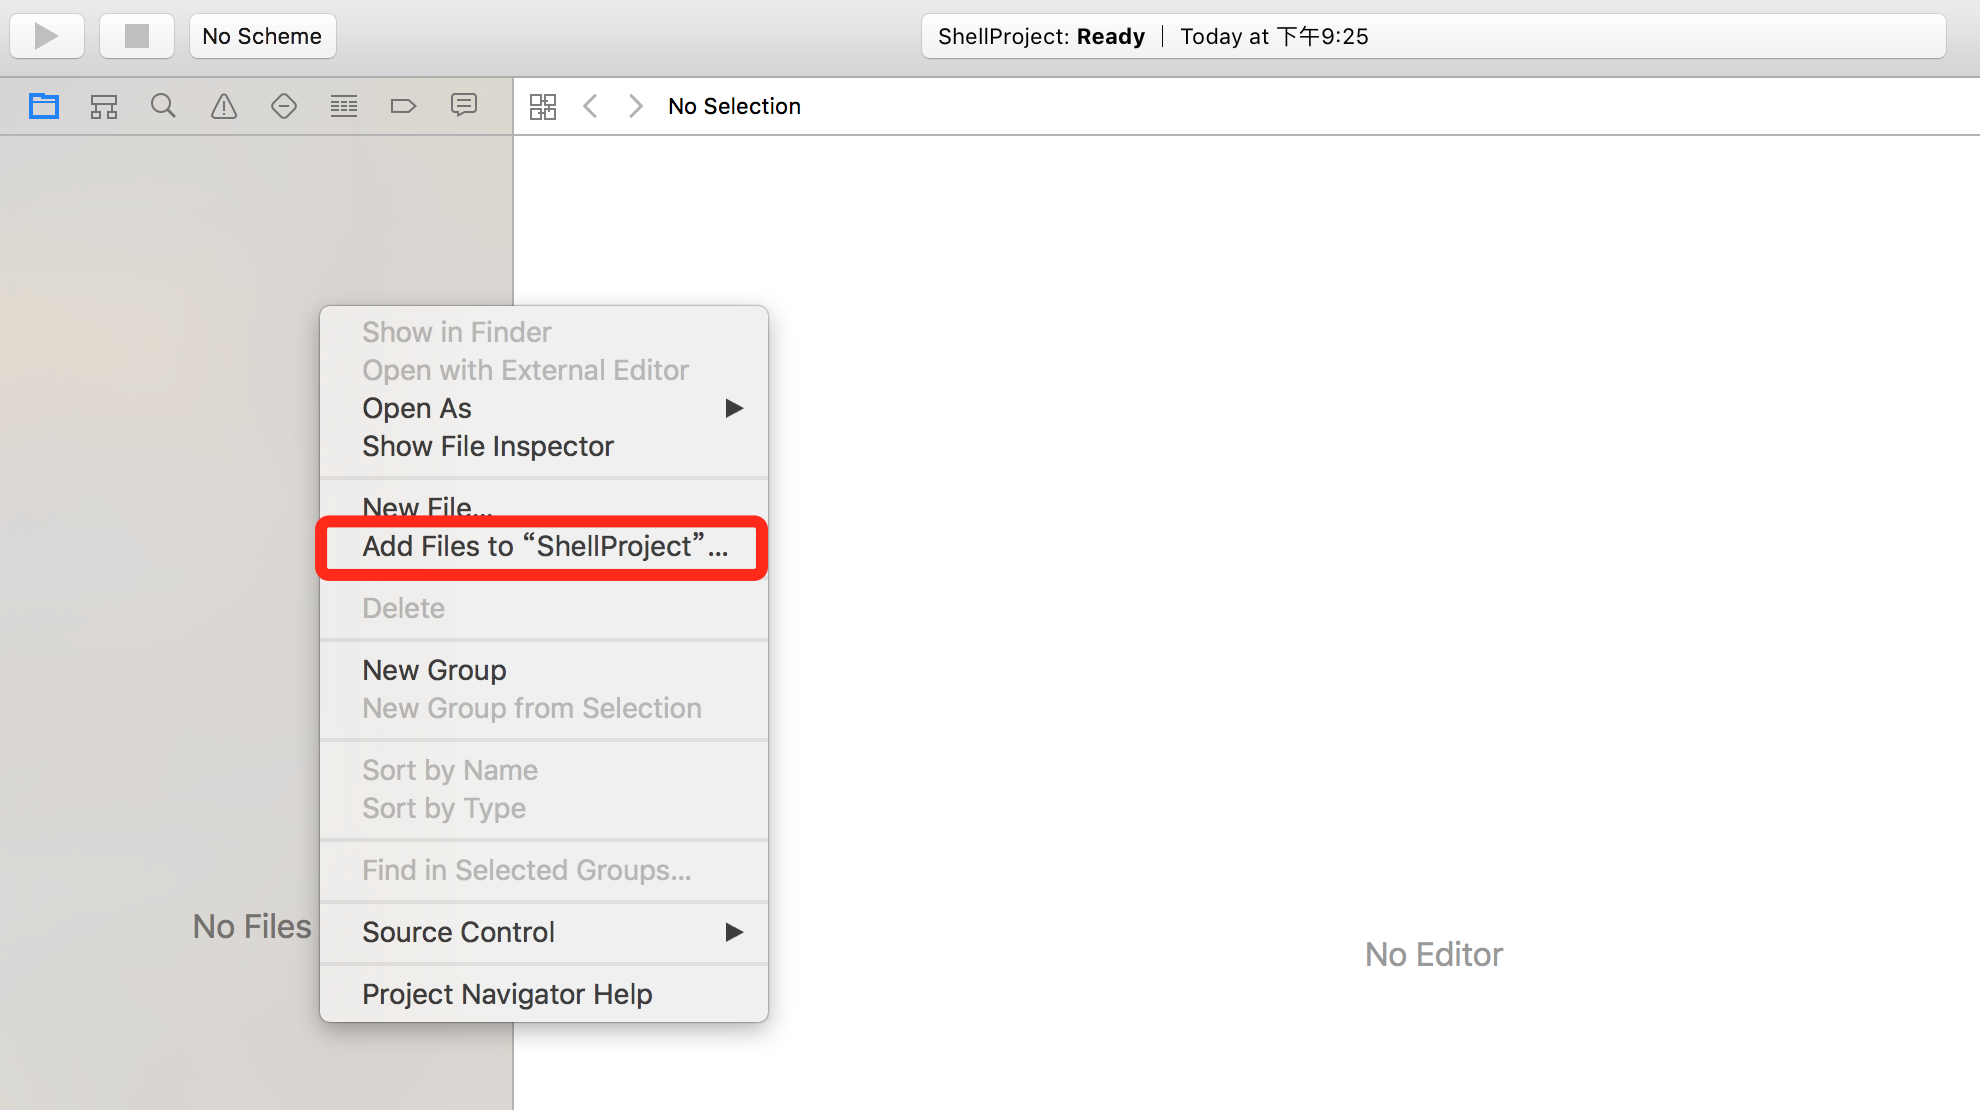The width and height of the screenshot is (1980, 1110).
Task: Click the forward navigation arrow
Action: point(632,106)
